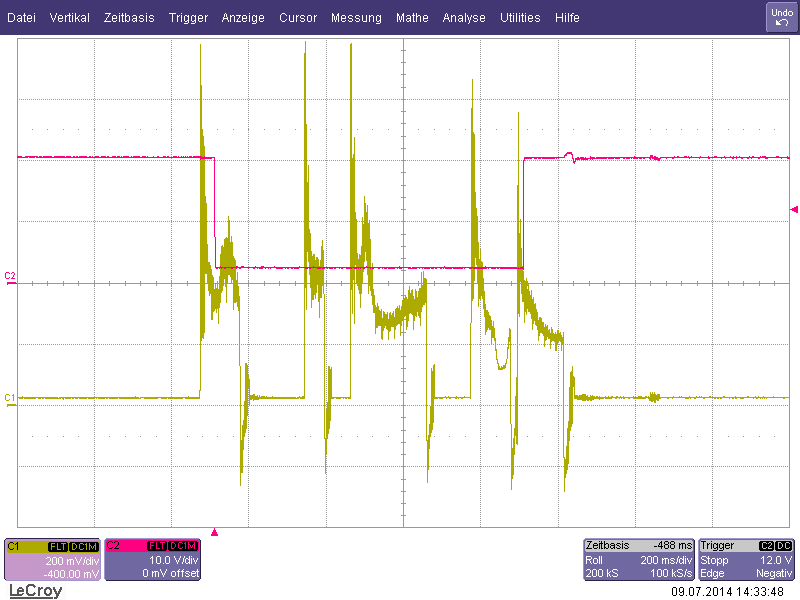Image resolution: width=800 pixels, height=600 pixels.
Task: Click the 0 mV offset value
Action: (x=170, y=573)
